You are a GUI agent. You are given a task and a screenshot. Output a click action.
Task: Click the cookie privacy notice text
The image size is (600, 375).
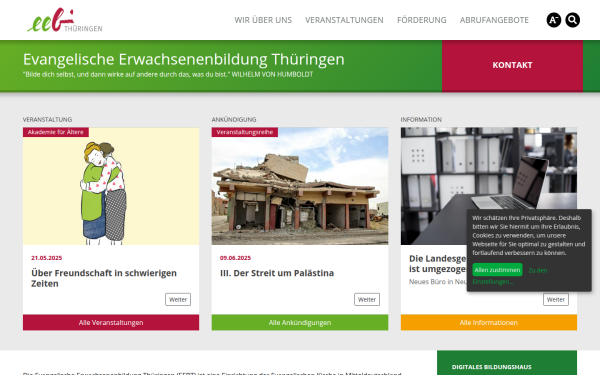[x=528, y=235]
